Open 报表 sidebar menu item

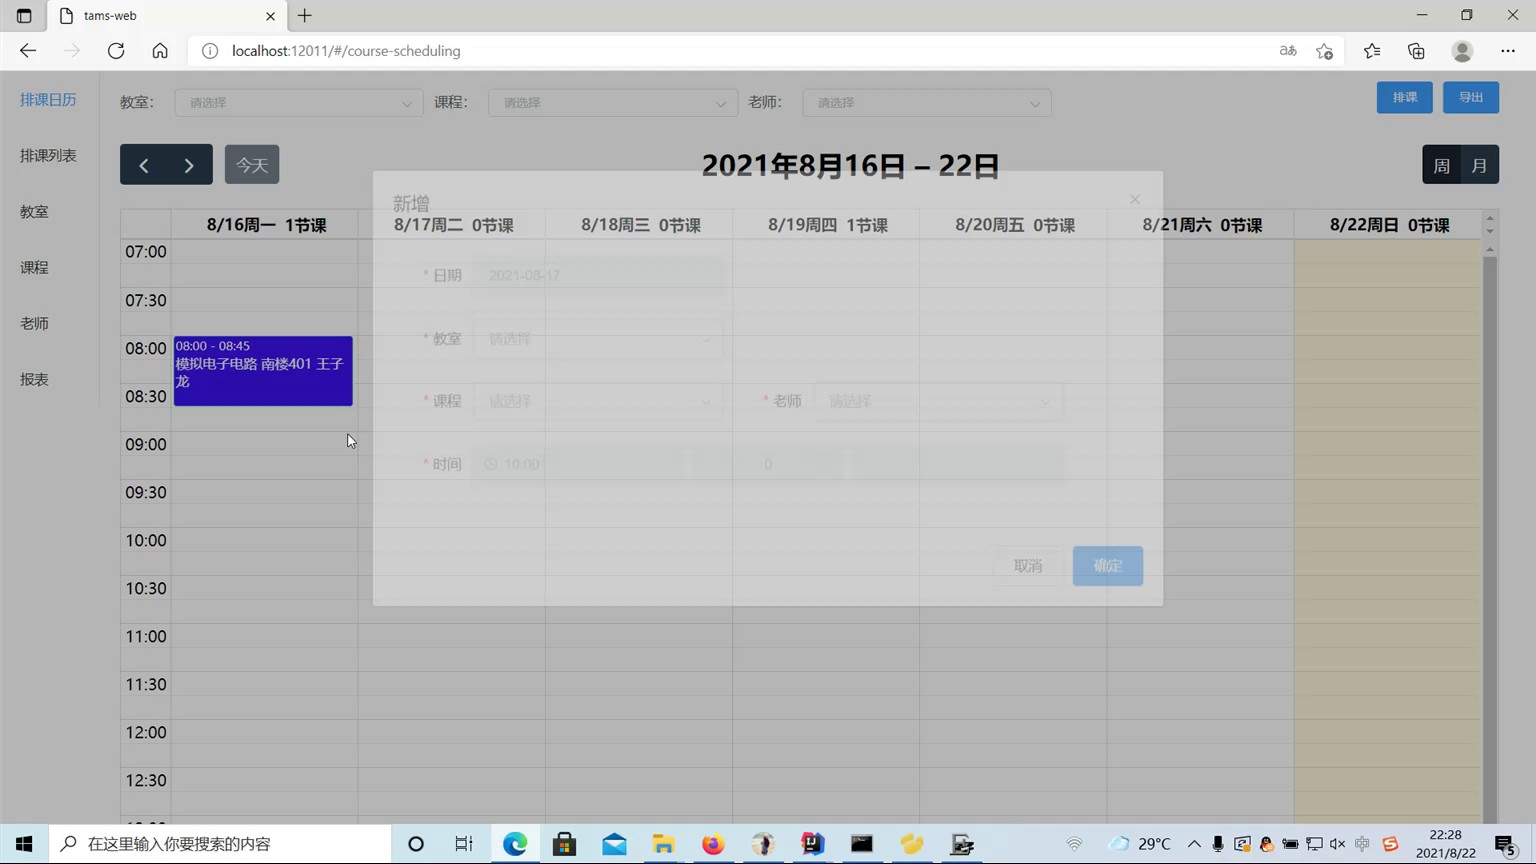pyautogui.click(x=34, y=380)
